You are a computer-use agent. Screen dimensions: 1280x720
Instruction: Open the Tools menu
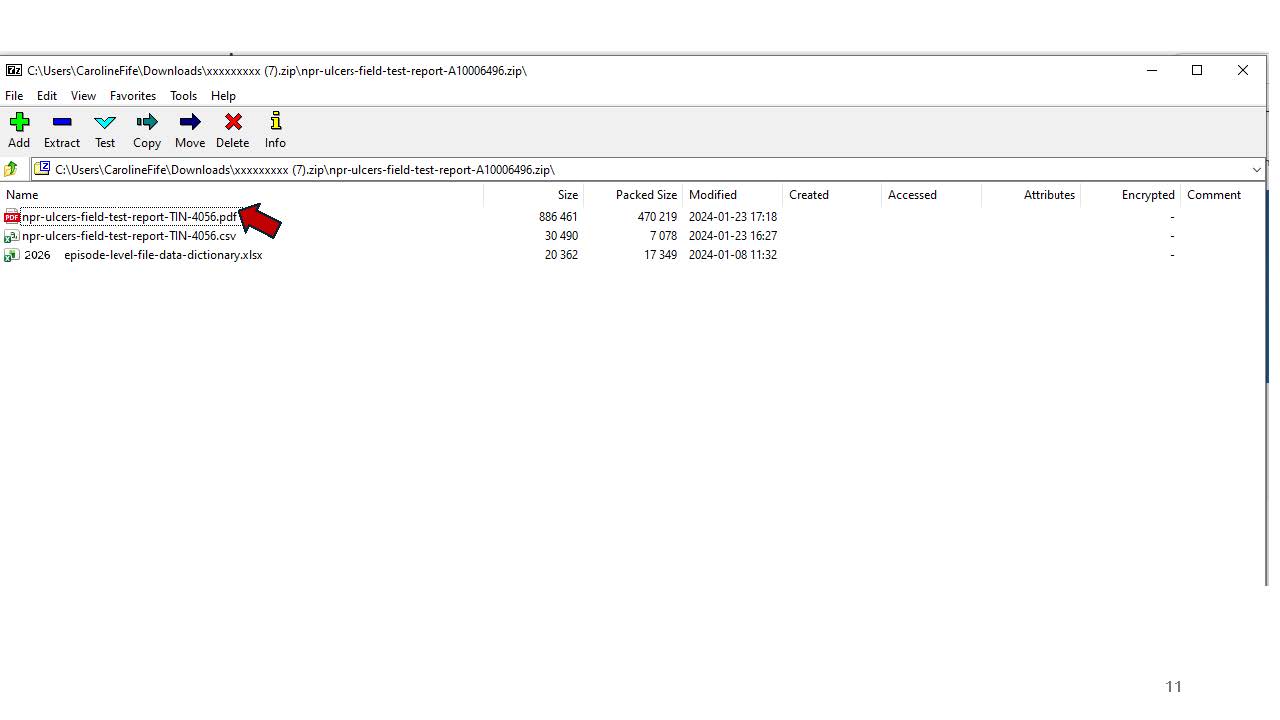pos(183,96)
